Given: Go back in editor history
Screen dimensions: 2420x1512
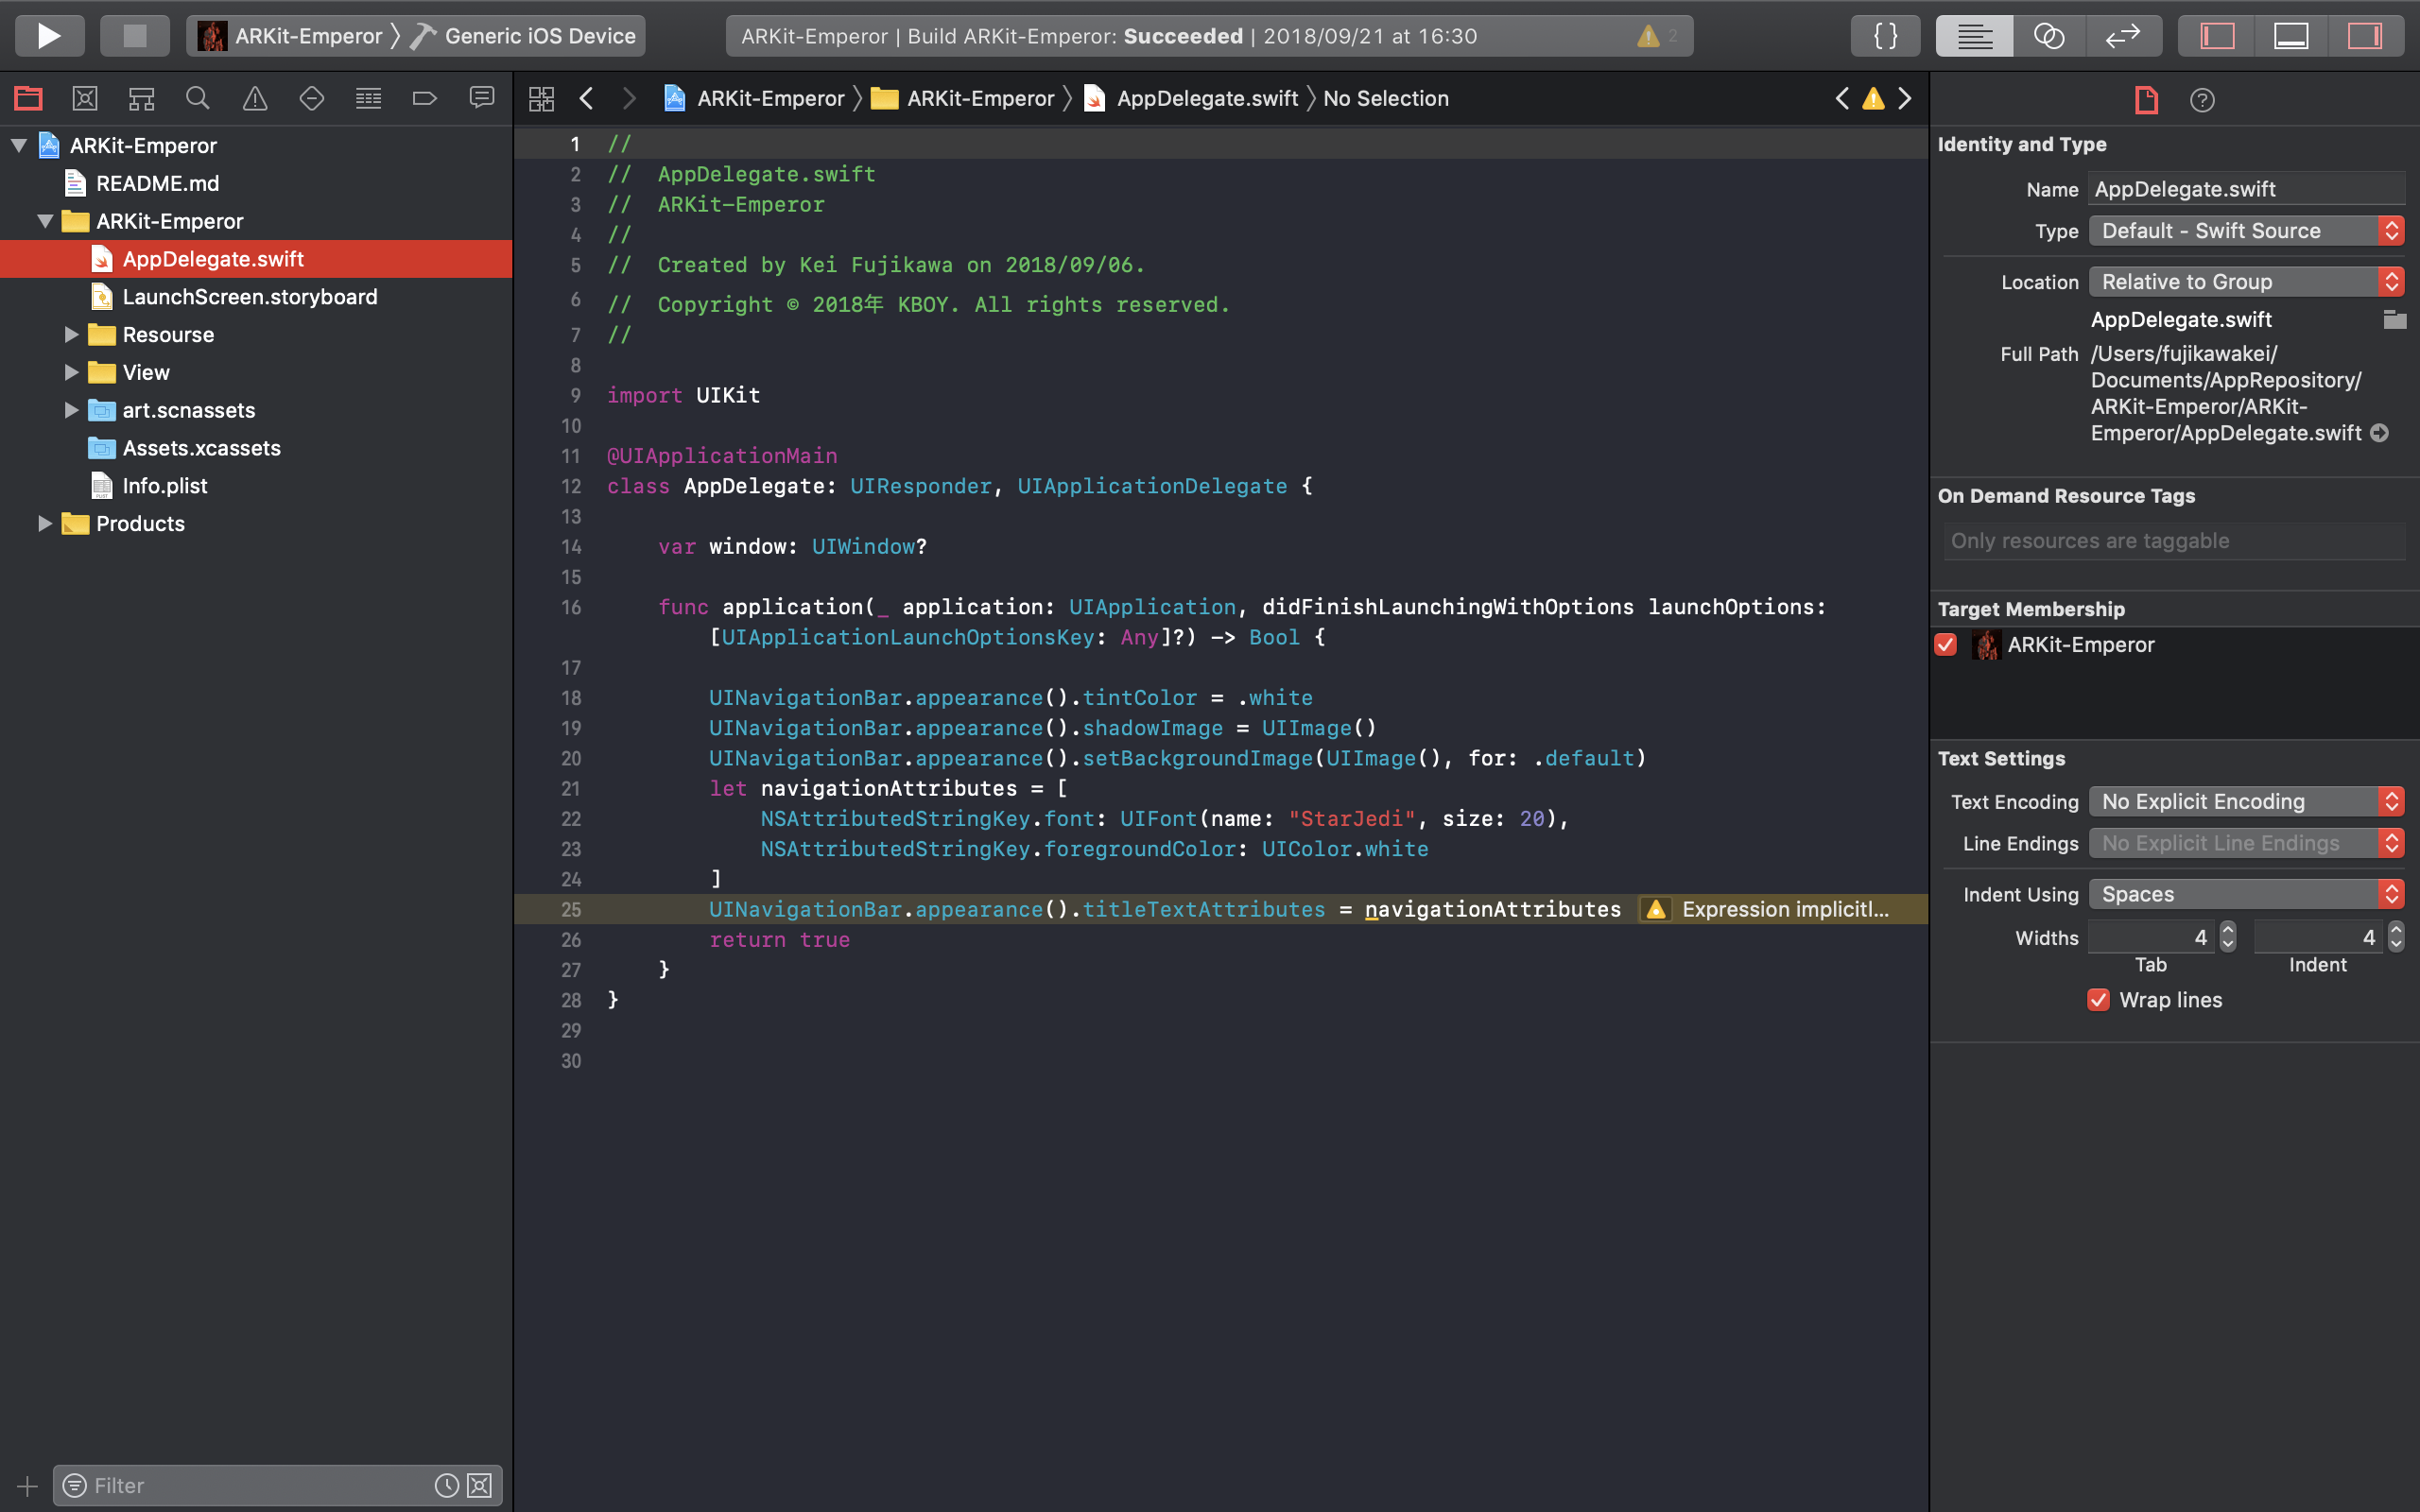Looking at the screenshot, I should [x=587, y=98].
